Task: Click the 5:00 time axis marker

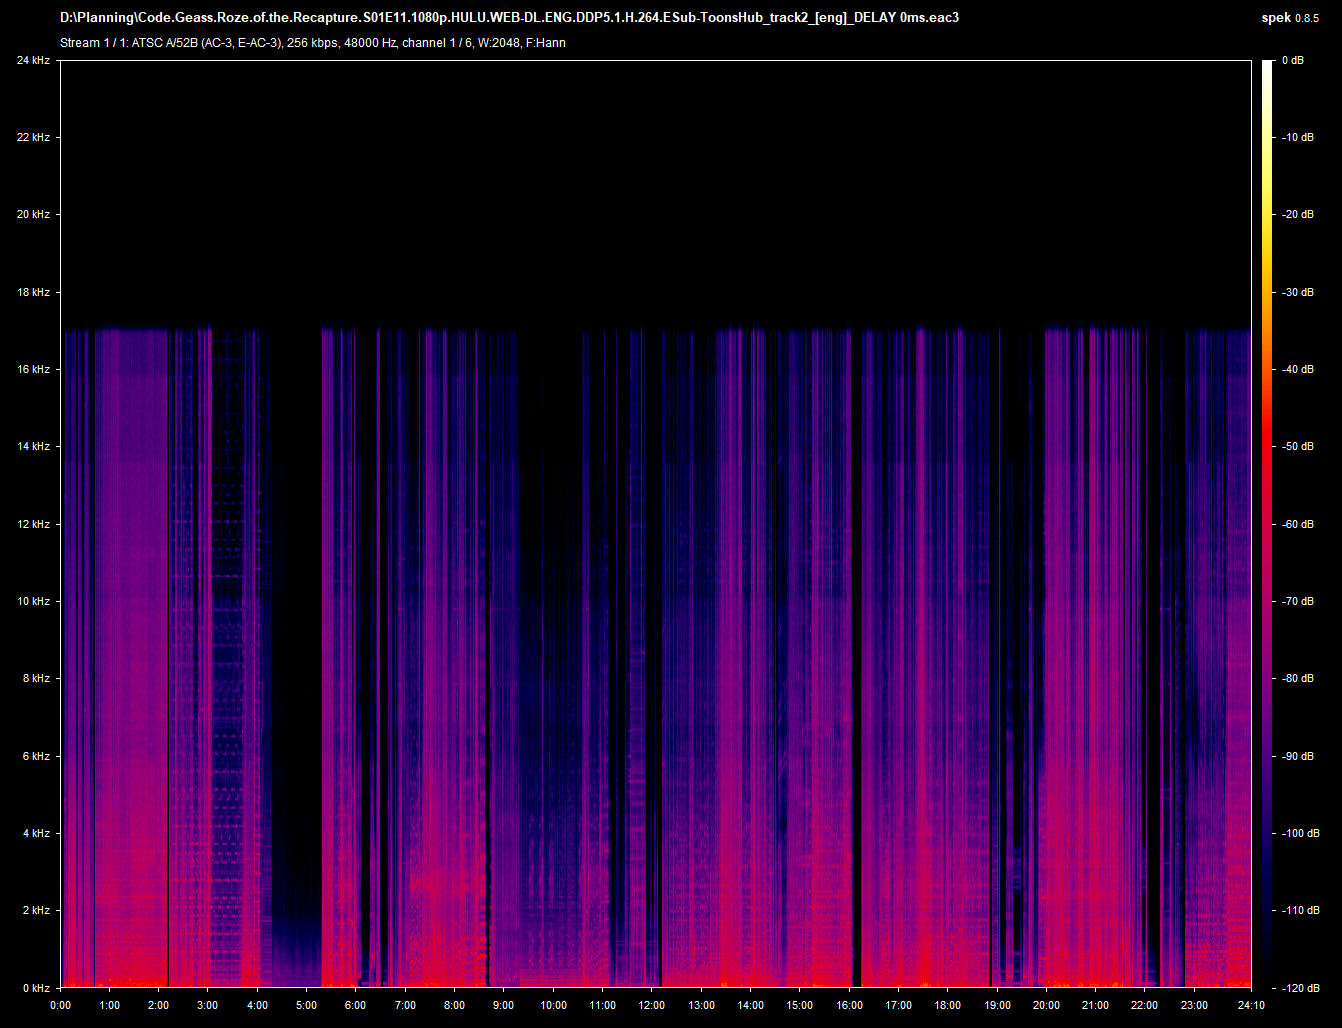Action: tap(307, 1005)
